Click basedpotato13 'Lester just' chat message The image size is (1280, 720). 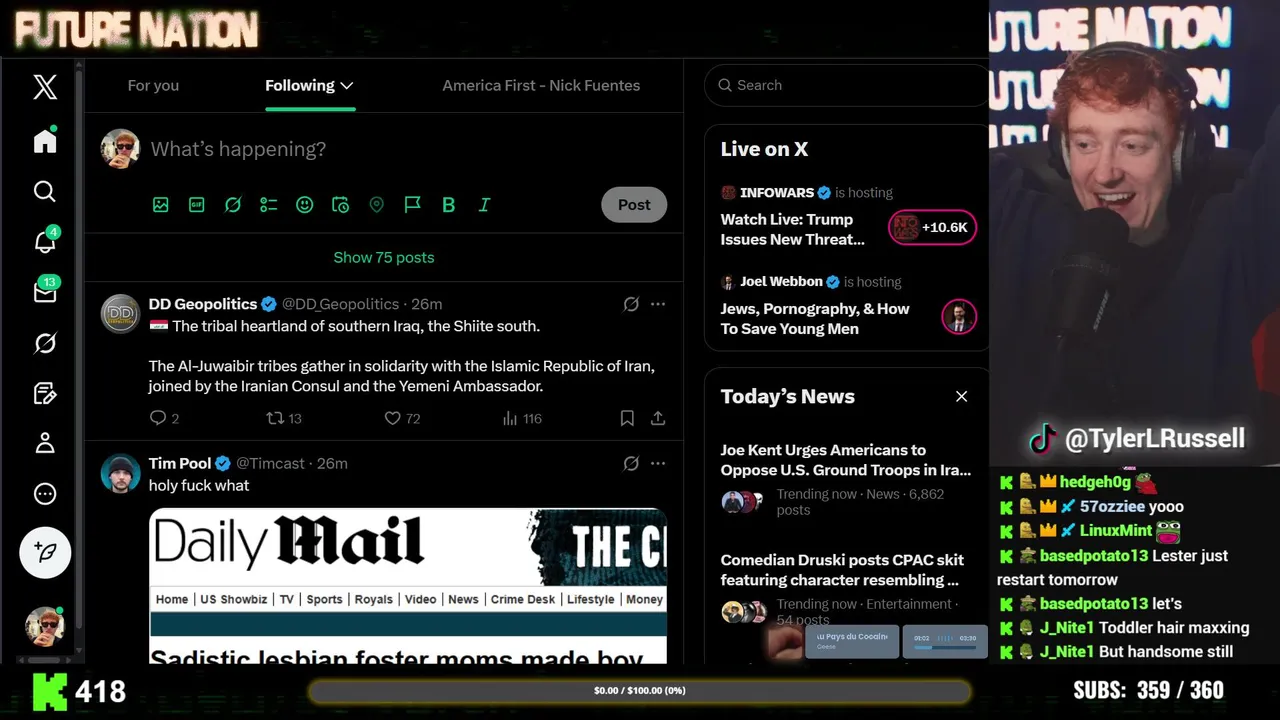click(x=1113, y=567)
